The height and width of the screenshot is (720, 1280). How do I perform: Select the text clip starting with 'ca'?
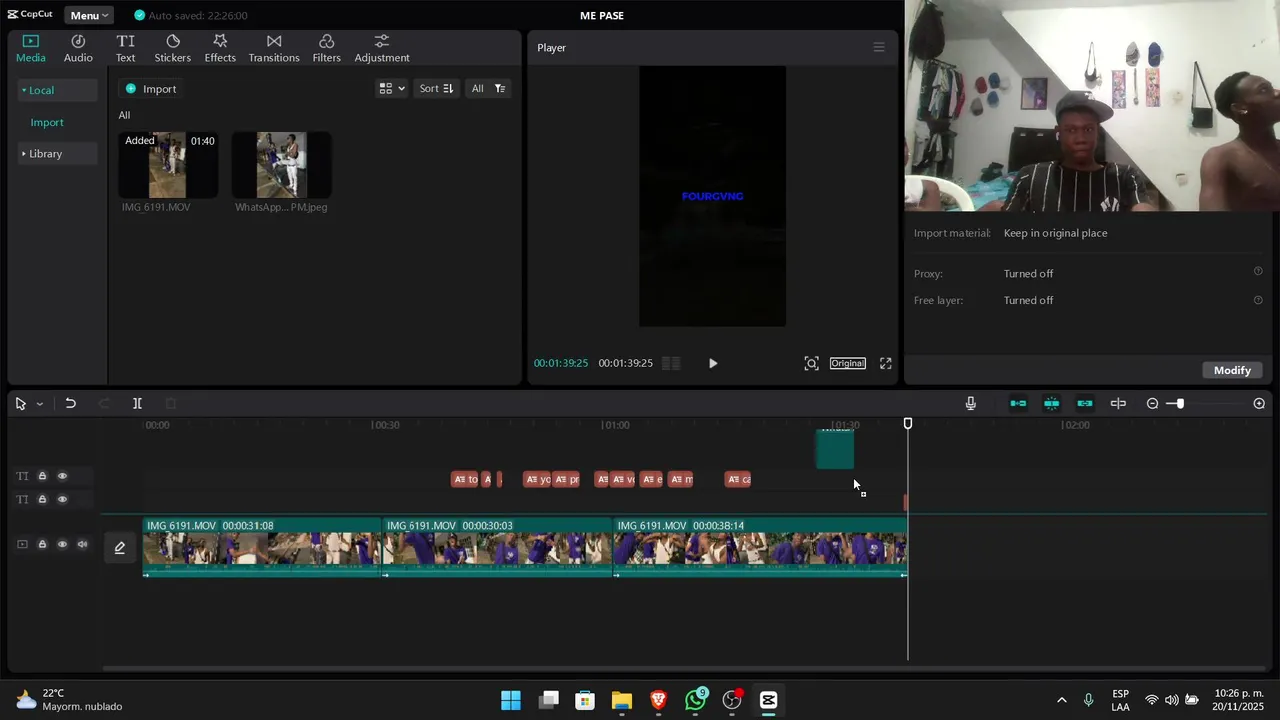738,479
